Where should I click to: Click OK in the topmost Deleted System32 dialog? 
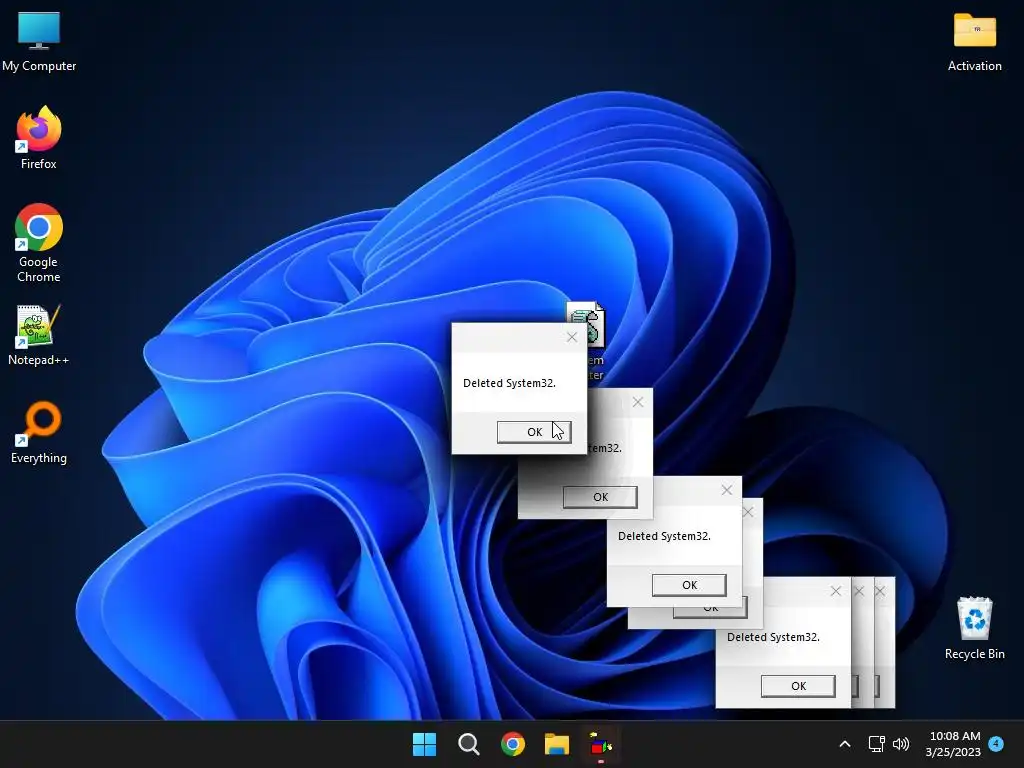tap(534, 432)
